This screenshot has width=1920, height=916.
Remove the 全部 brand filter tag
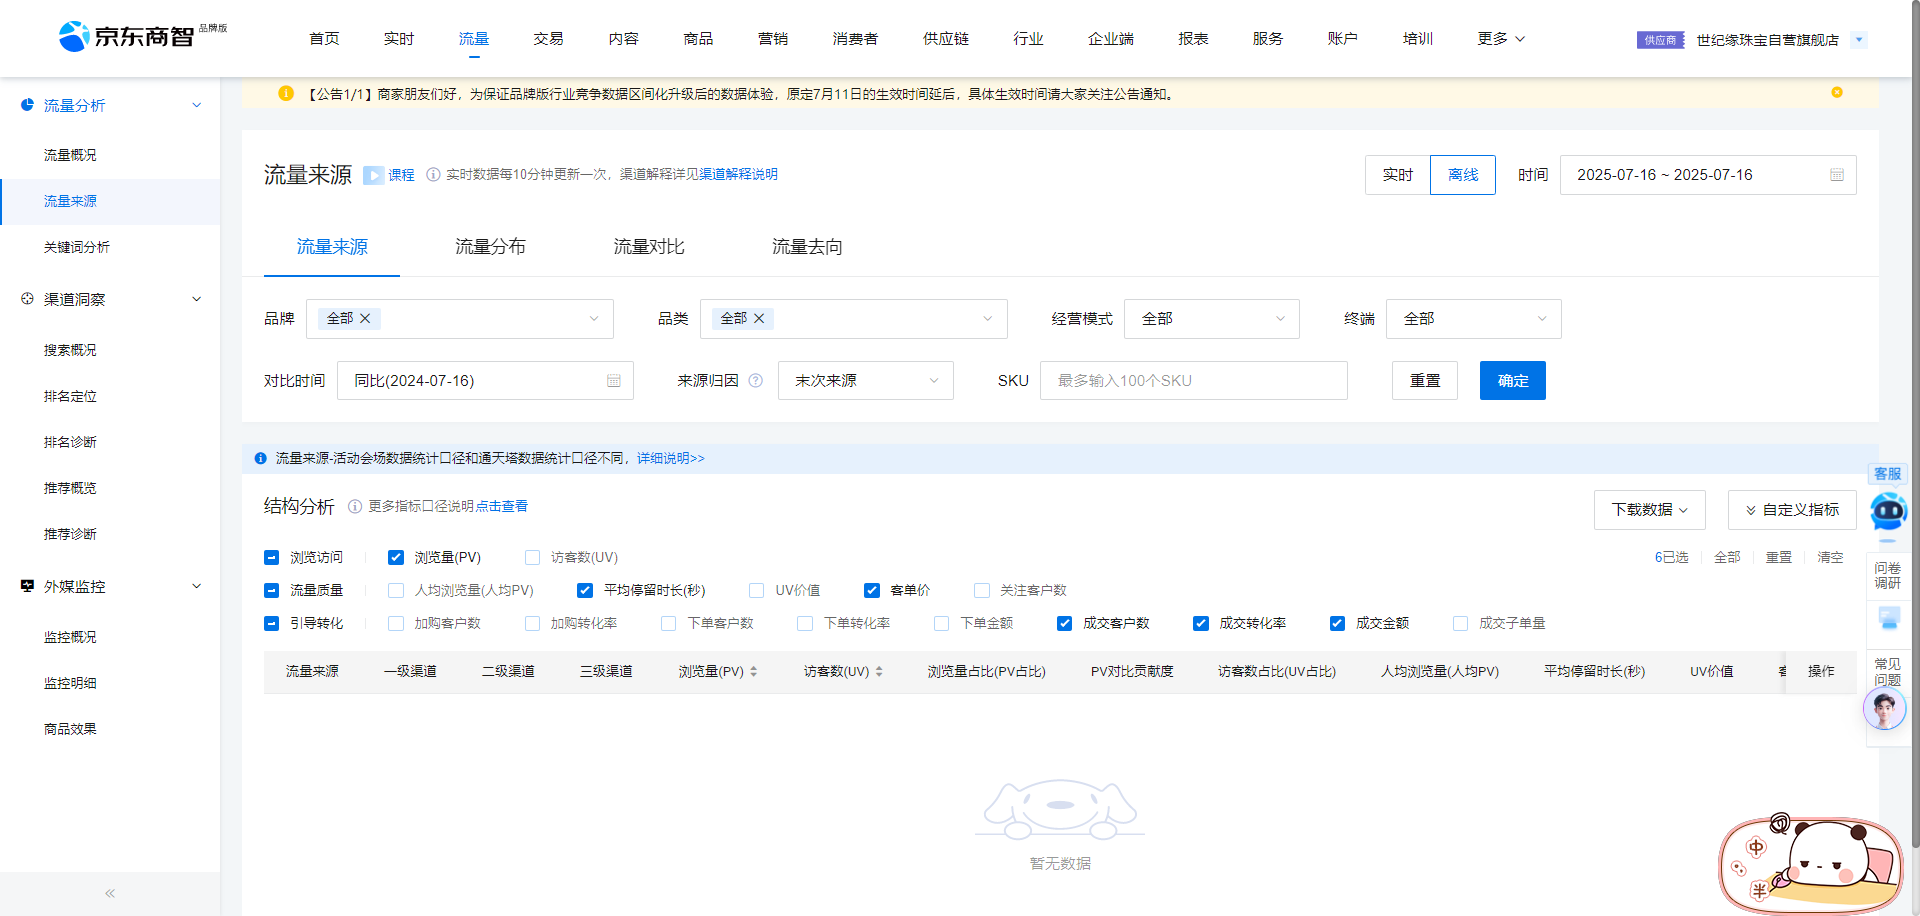click(366, 319)
